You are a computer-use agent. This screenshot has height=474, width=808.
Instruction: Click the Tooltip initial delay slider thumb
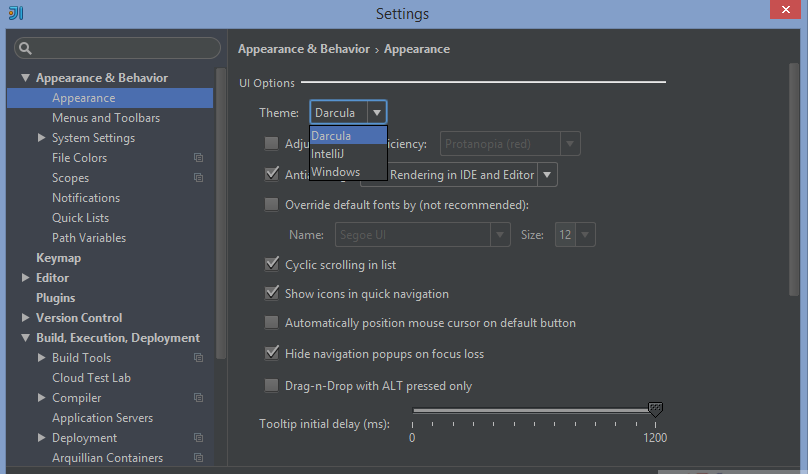click(655, 410)
